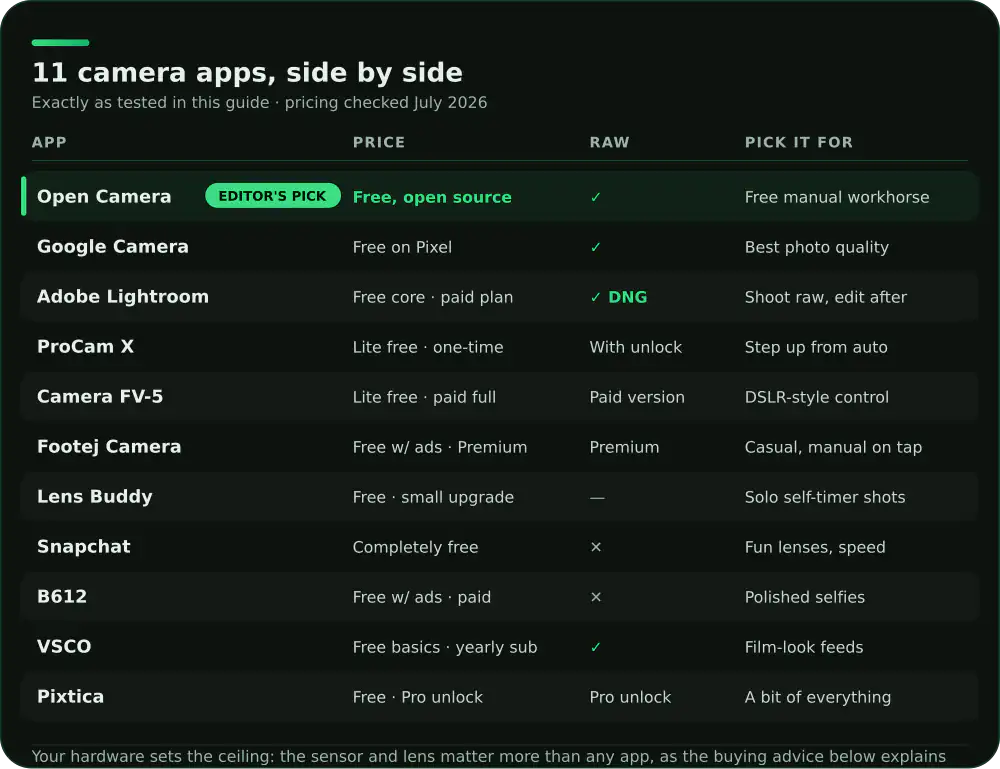
Task: Click 'Casual, manual on tap' description
Action: point(833,447)
